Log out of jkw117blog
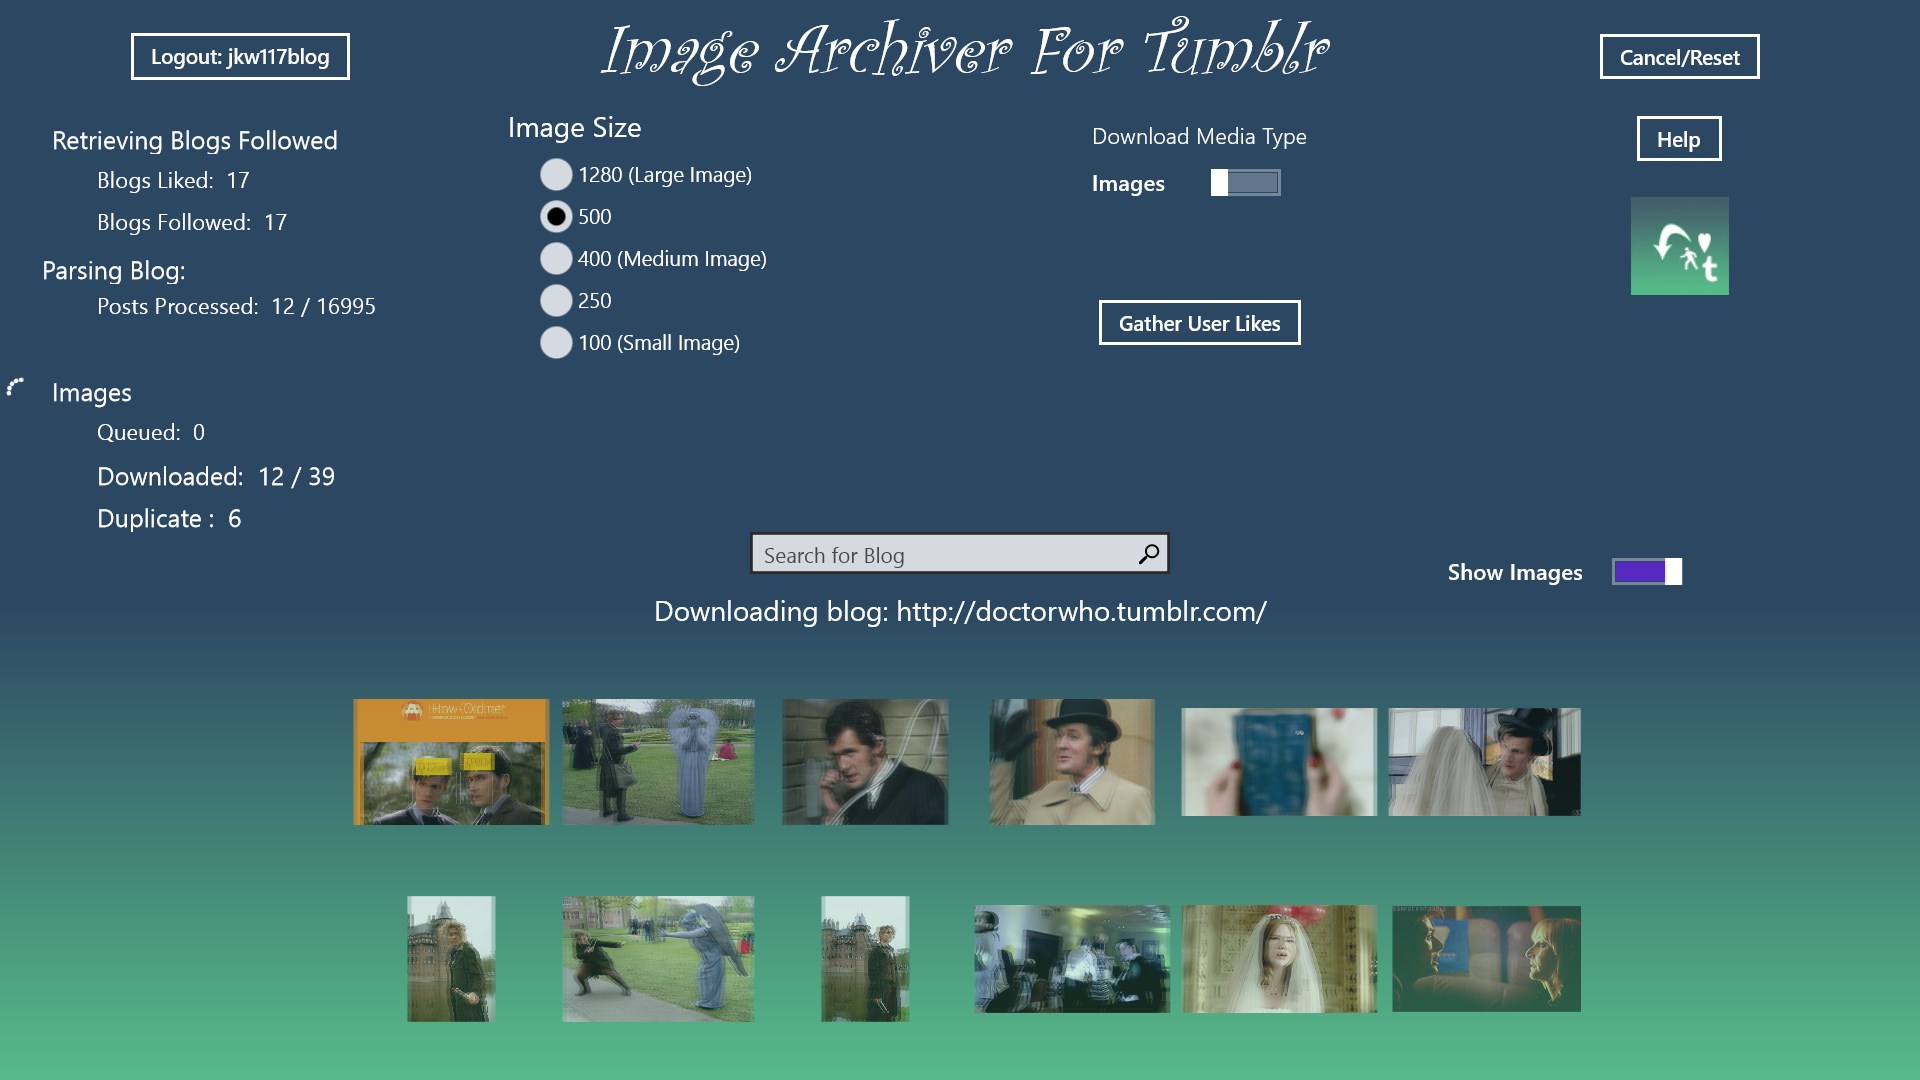 pos(240,57)
